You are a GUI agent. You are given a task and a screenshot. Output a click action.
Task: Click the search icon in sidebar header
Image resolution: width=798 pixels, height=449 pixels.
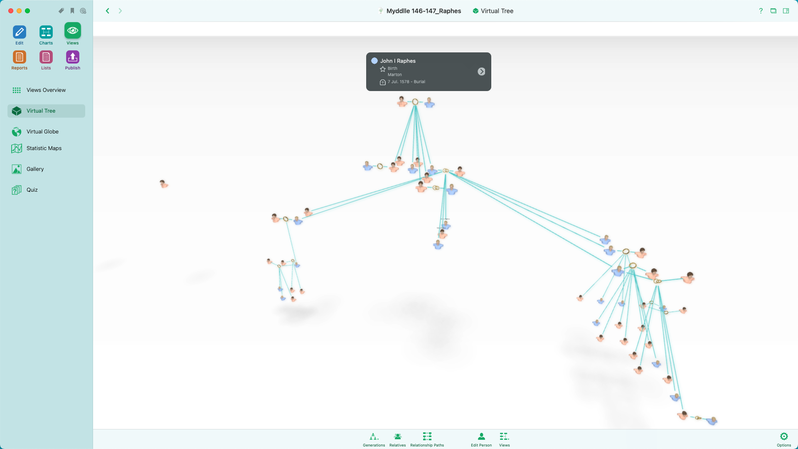(83, 11)
